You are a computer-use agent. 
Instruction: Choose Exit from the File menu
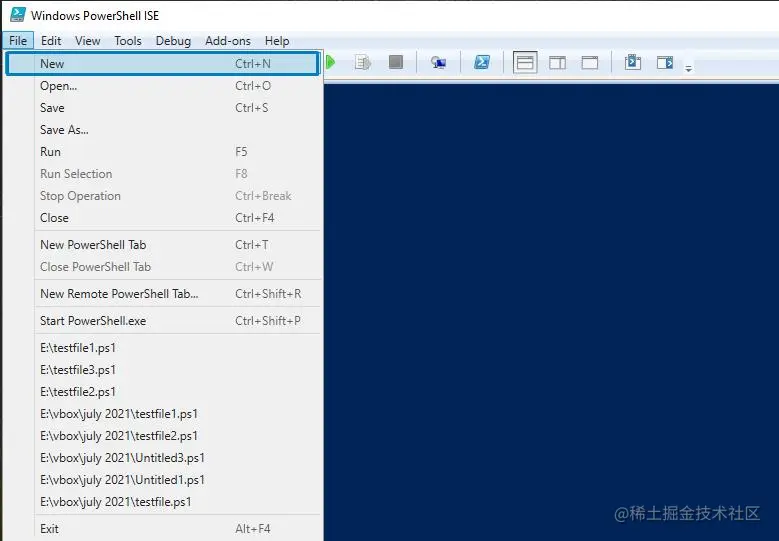pos(162,529)
